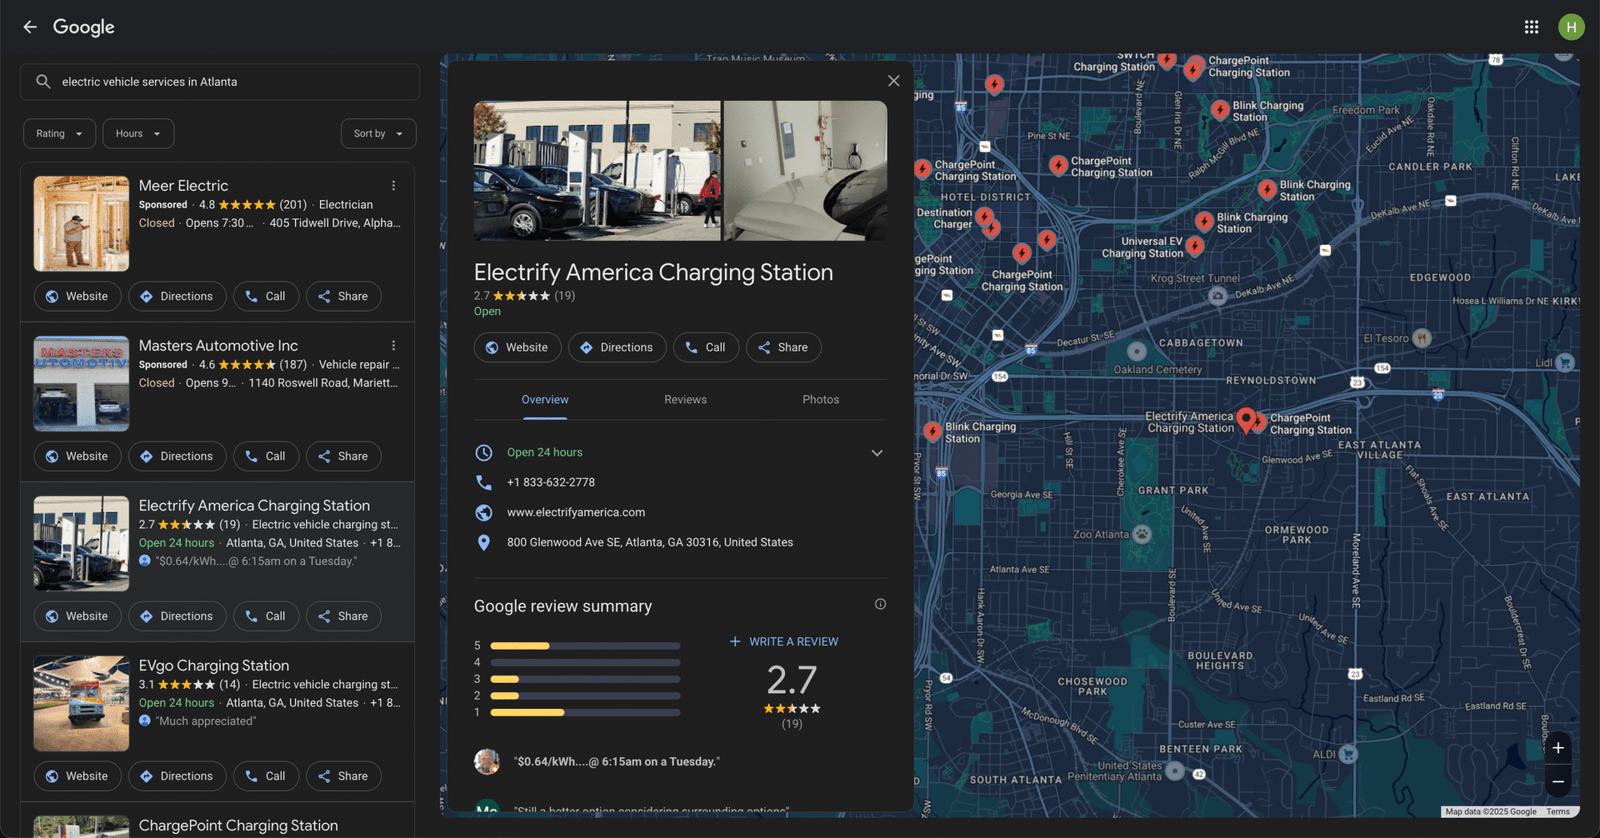Click the 1-star rating bar
The height and width of the screenshot is (838, 1600).
(x=585, y=713)
